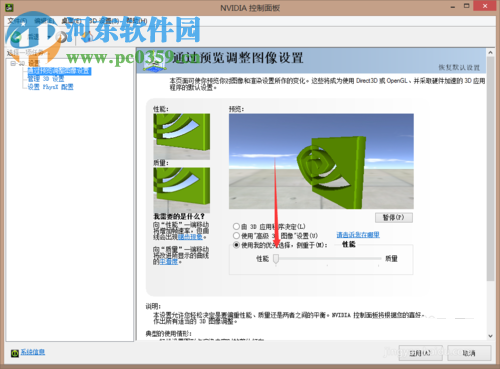500x369 pixels.
Task: Open the 系统信息 link
Action: (33, 352)
